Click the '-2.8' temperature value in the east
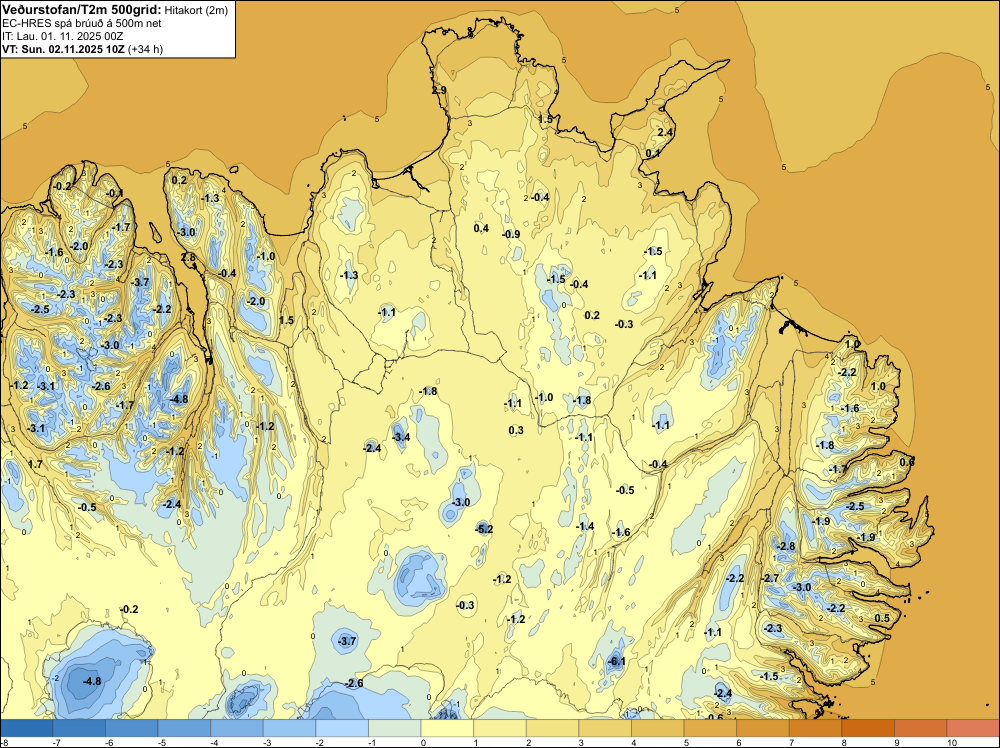The width and height of the screenshot is (1000, 748). click(x=787, y=546)
